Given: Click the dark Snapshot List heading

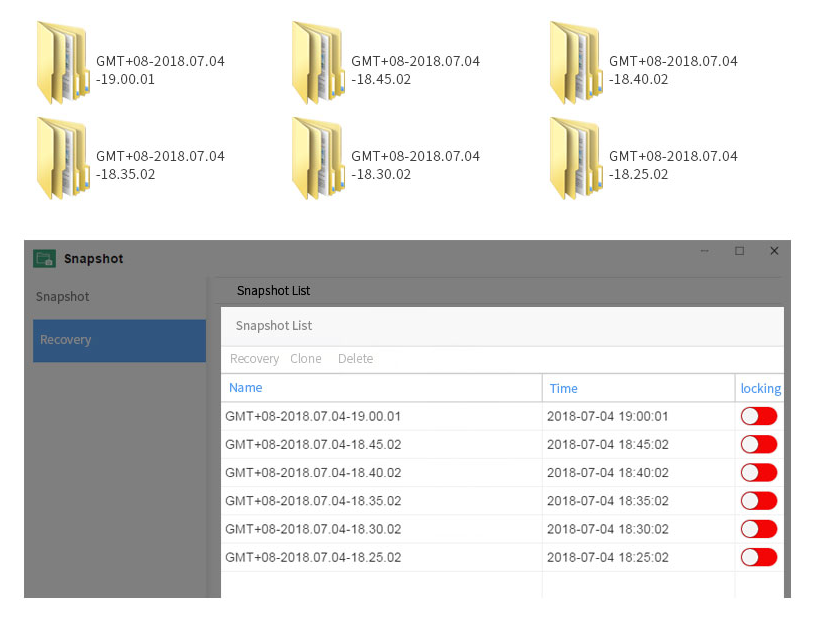Looking at the screenshot, I should tap(273, 291).
